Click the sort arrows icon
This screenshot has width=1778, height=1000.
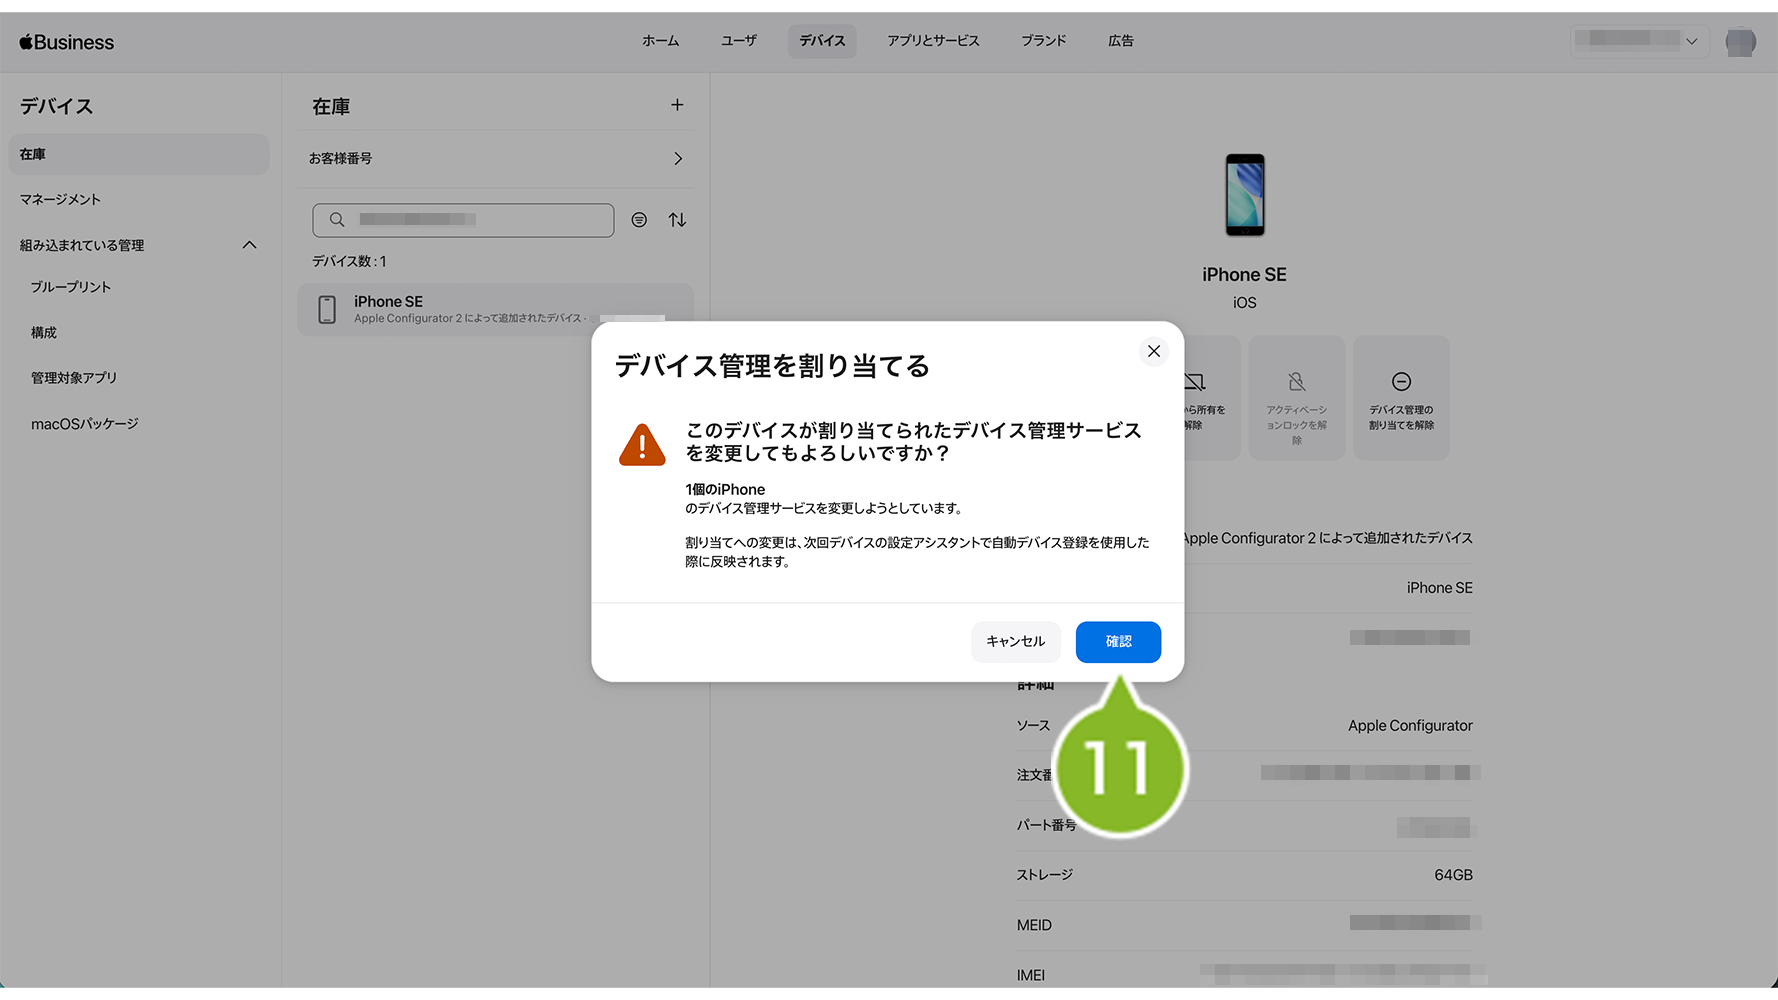pos(677,220)
